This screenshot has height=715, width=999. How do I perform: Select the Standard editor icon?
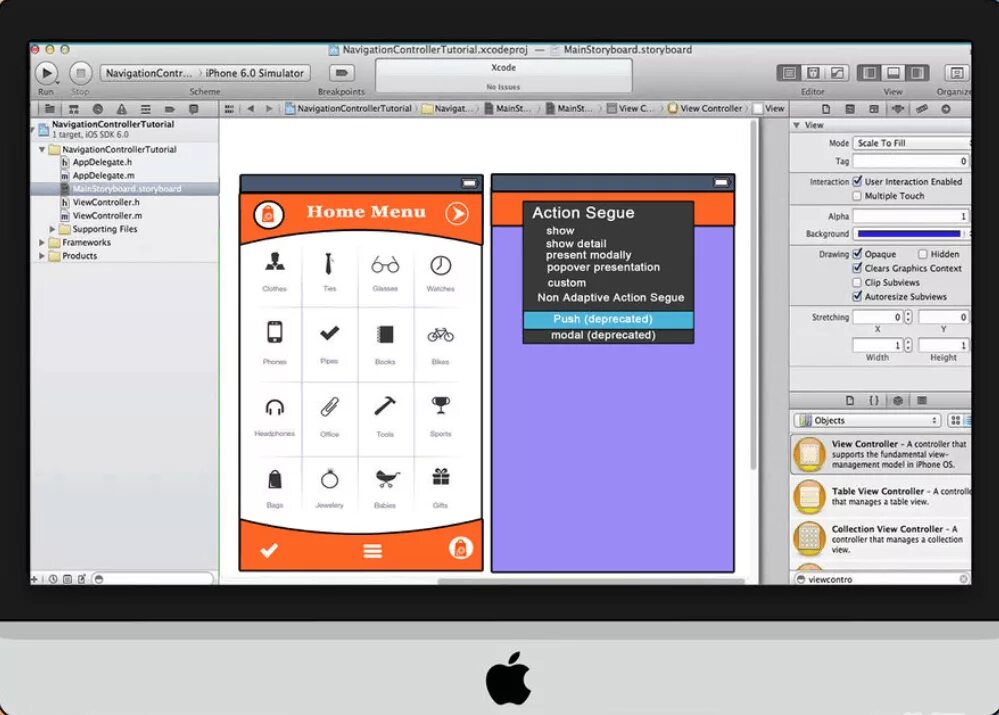[789, 73]
